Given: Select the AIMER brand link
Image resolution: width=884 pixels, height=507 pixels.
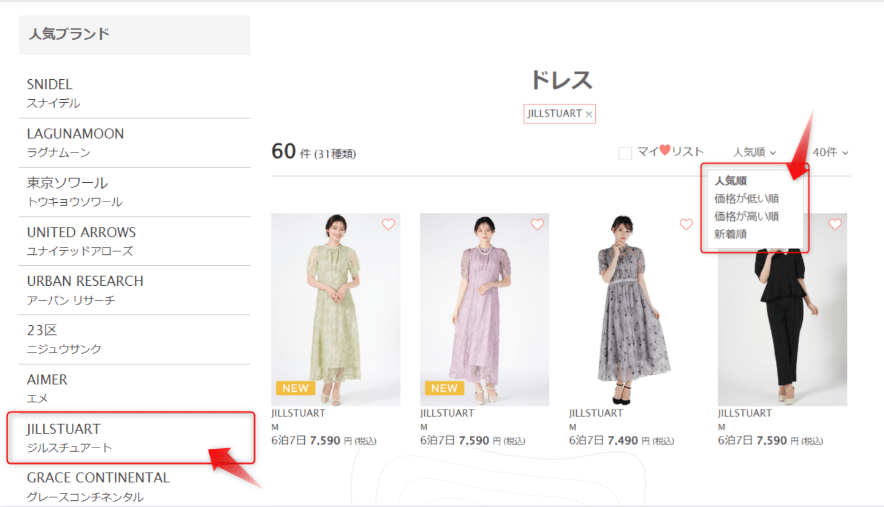Looking at the screenshot, I should [x=135, y=389].
